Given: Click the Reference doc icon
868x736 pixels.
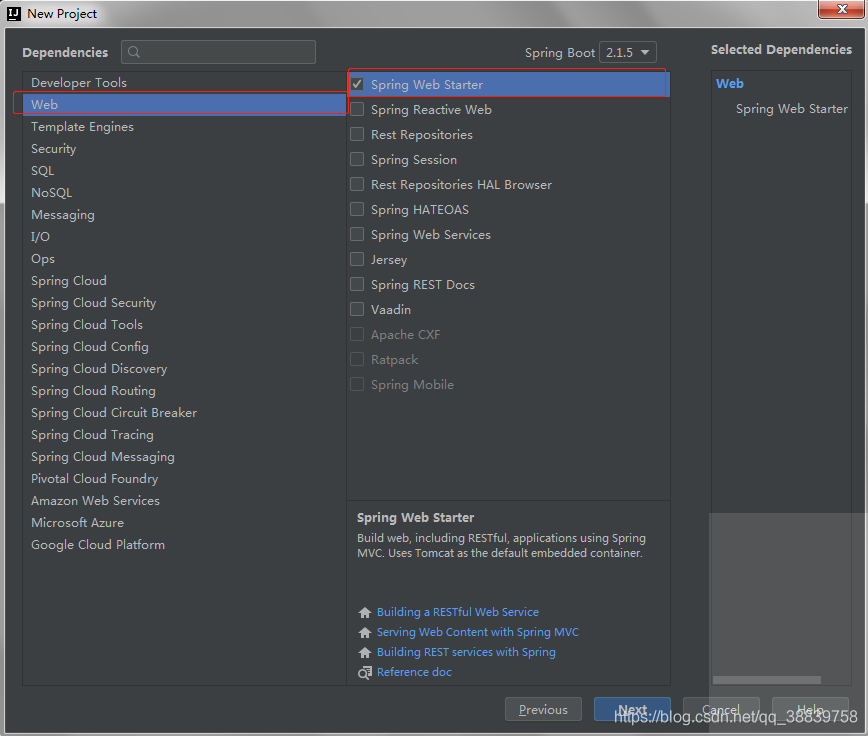Looking at the screenshot, I should pos(365,672).
